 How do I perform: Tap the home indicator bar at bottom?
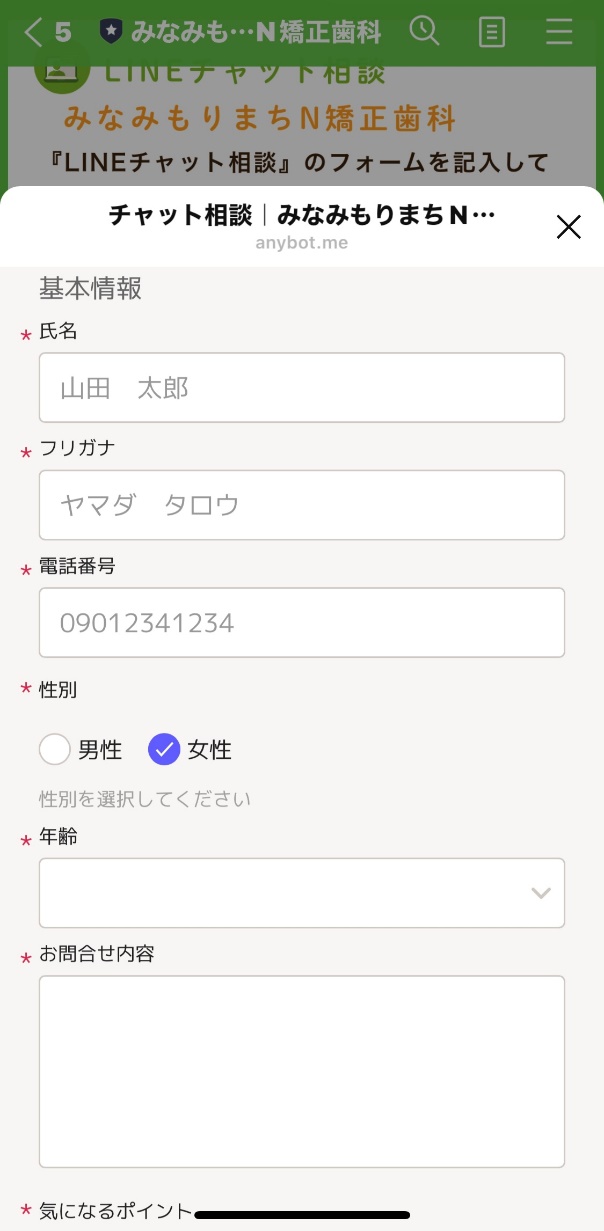(x=302, y=1215)
